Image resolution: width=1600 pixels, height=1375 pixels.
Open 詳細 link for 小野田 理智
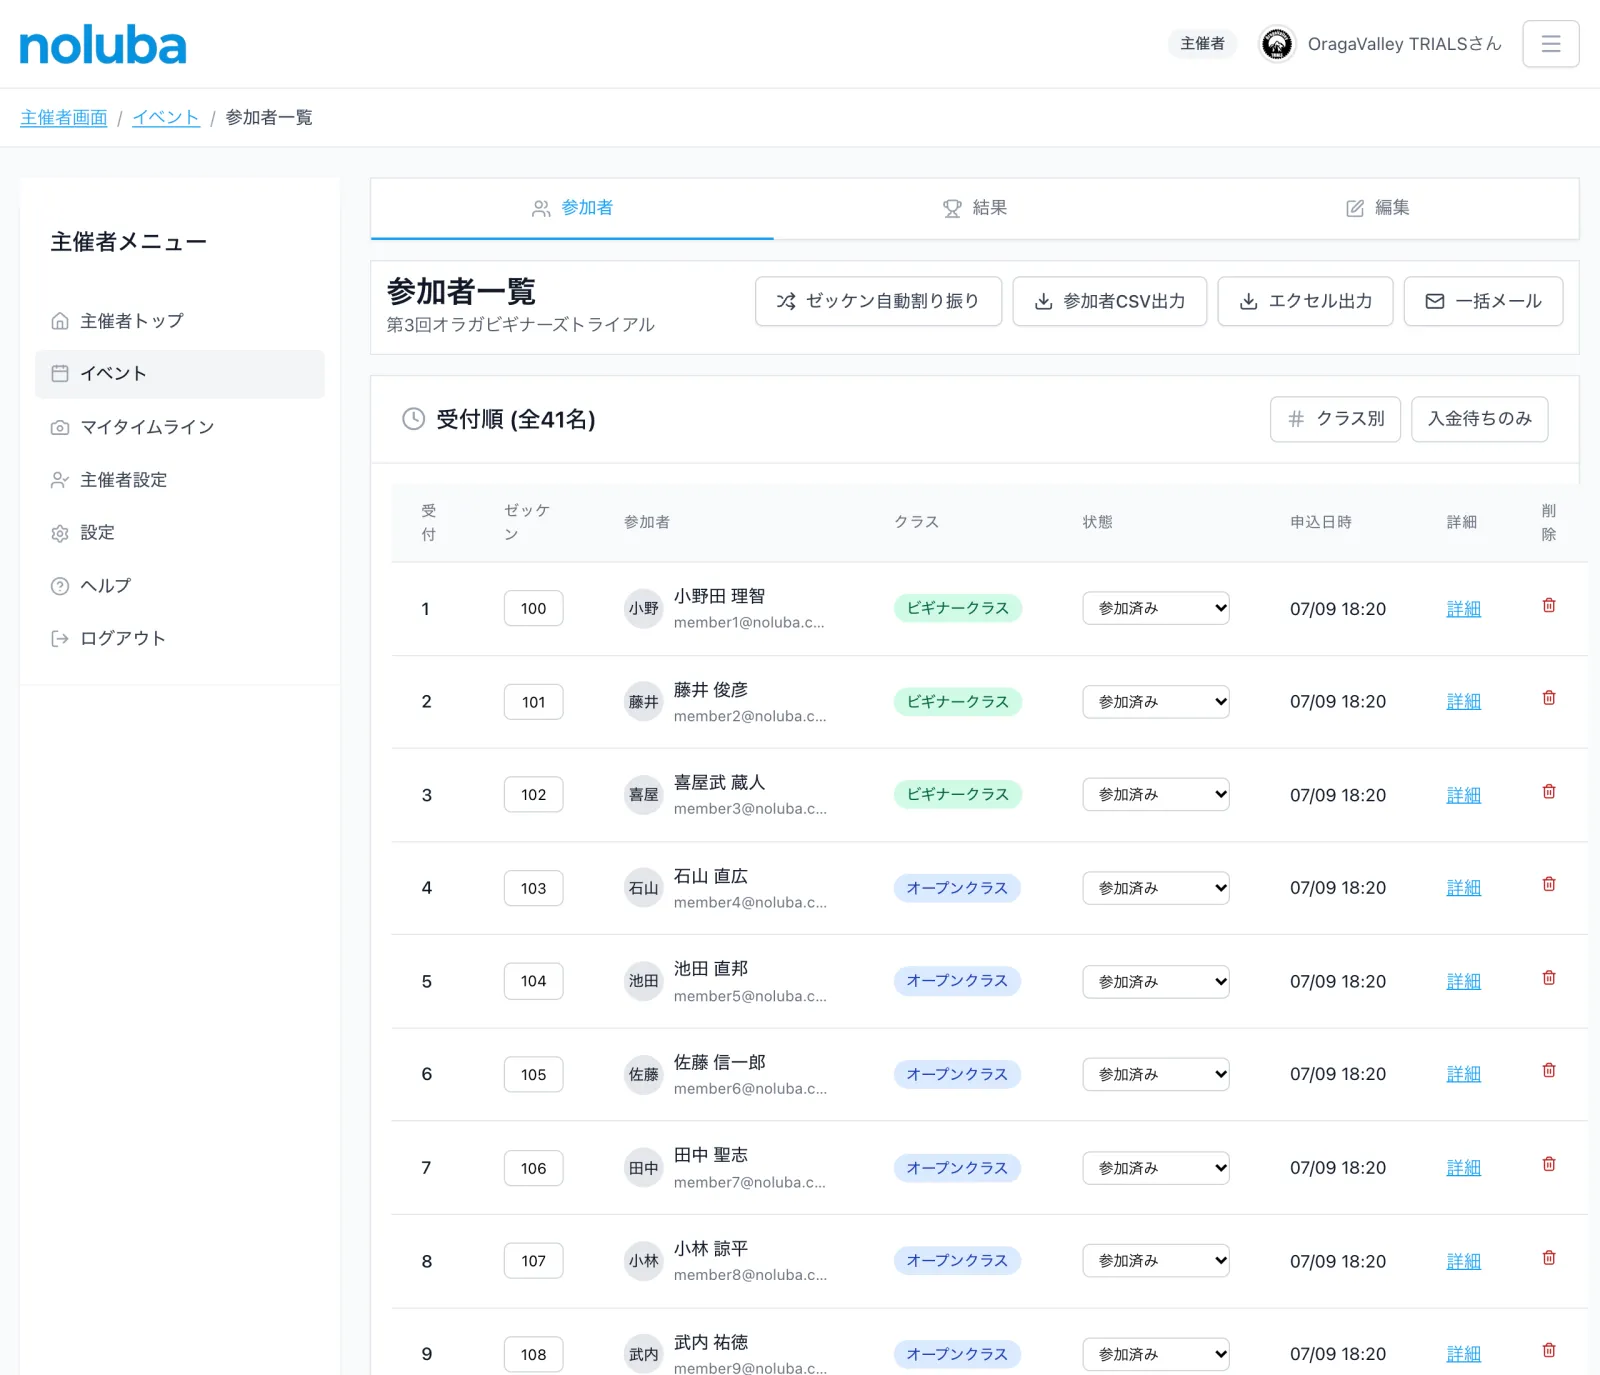(x=1463, y=609)
